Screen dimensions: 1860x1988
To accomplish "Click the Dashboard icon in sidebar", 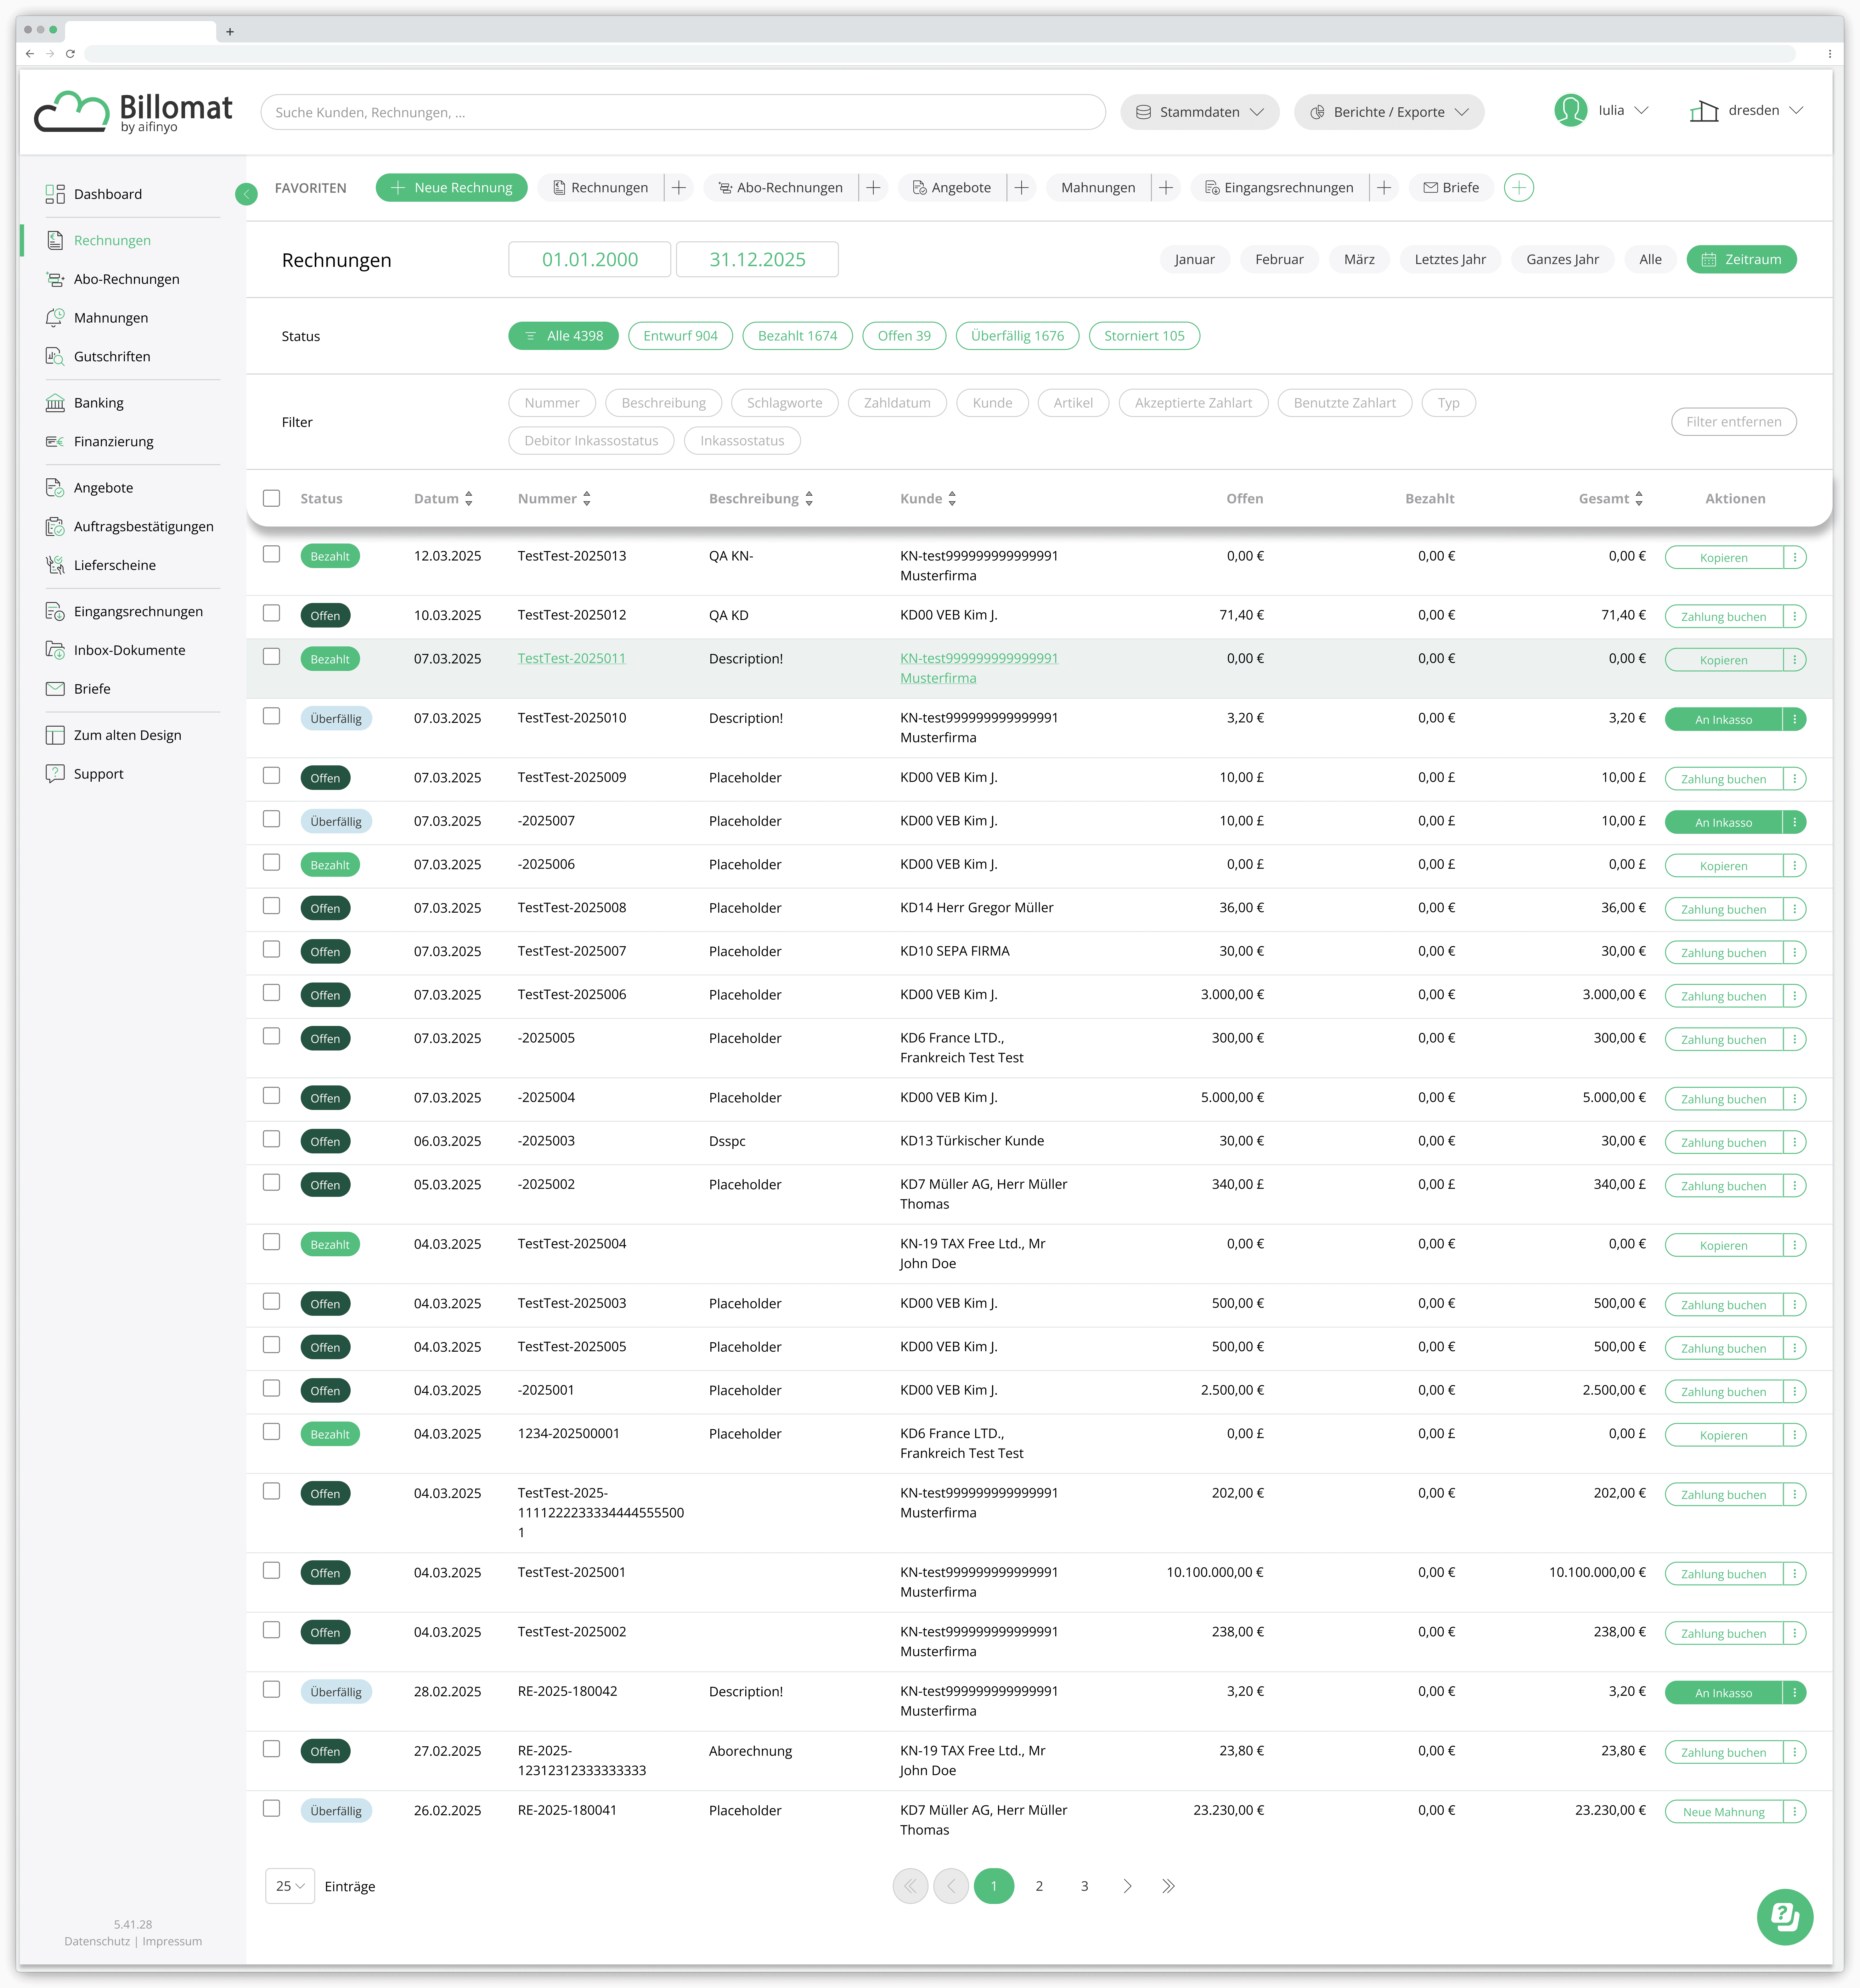I will (55, 194).
